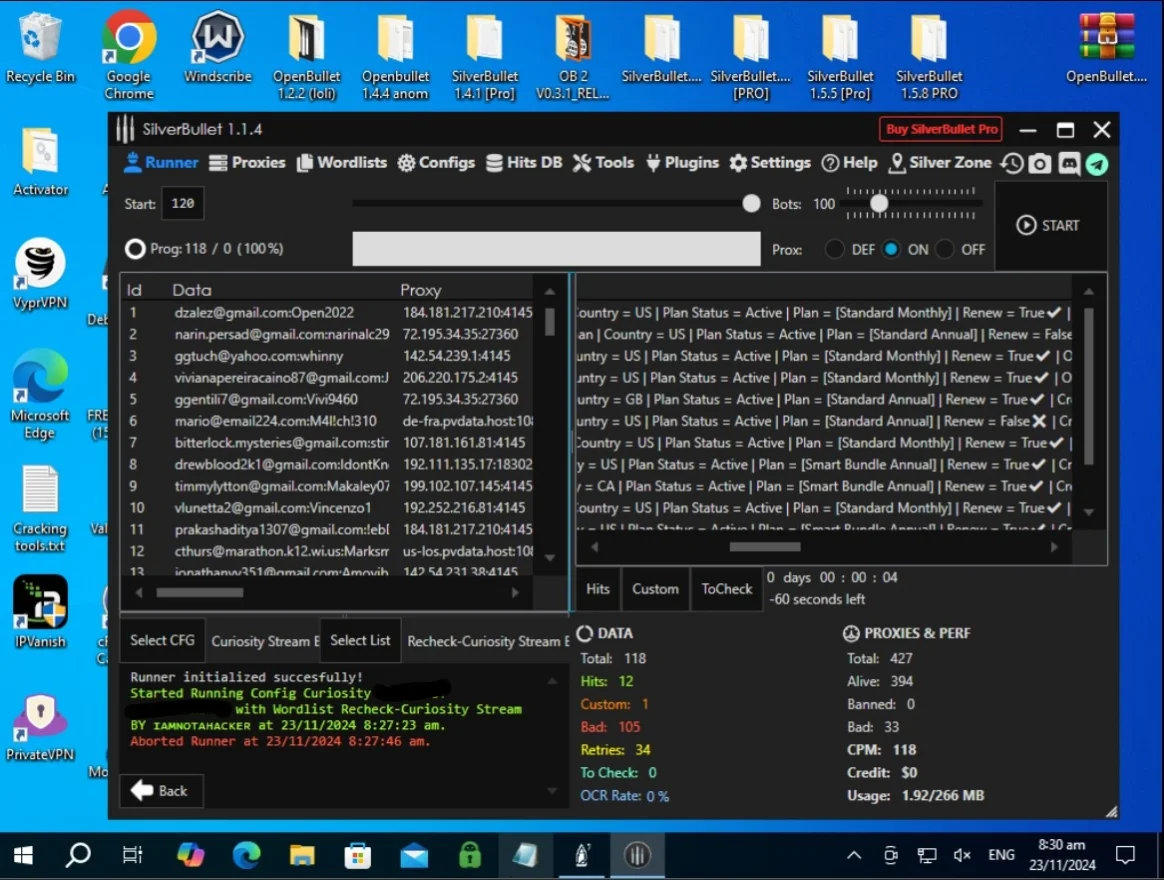Viewport: 1164px width, 880px height.
Task: Open the history clock icon
Action: pyautogui.click(x=1012, y=163)
